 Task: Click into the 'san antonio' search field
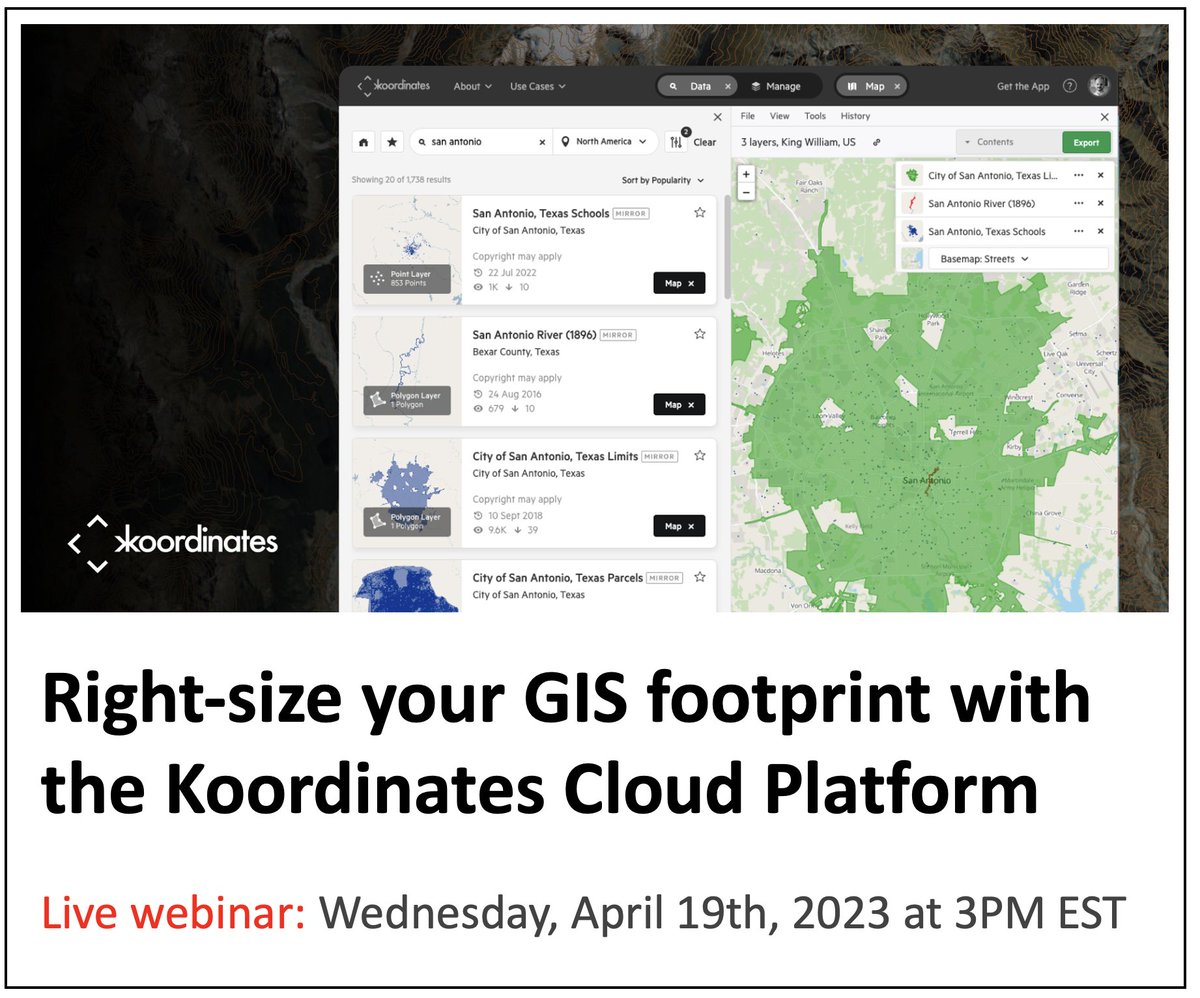pos(482,142)
